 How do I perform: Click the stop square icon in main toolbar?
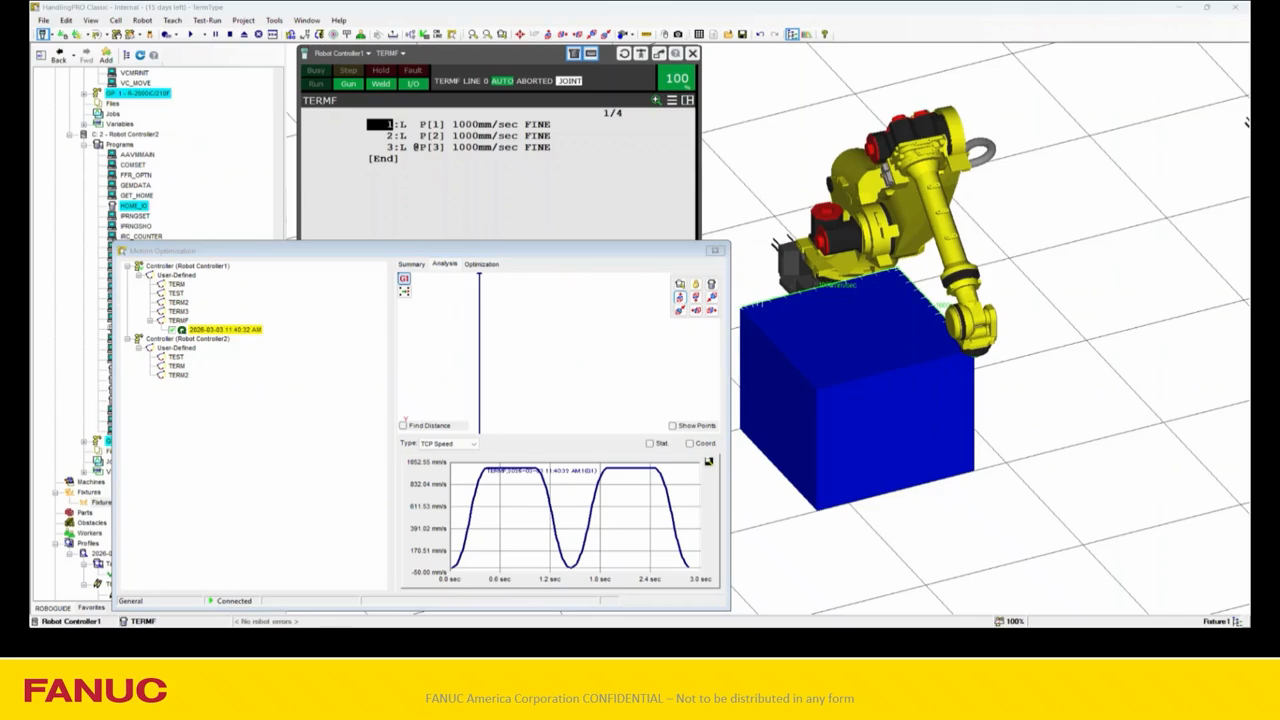coord(230,34)
